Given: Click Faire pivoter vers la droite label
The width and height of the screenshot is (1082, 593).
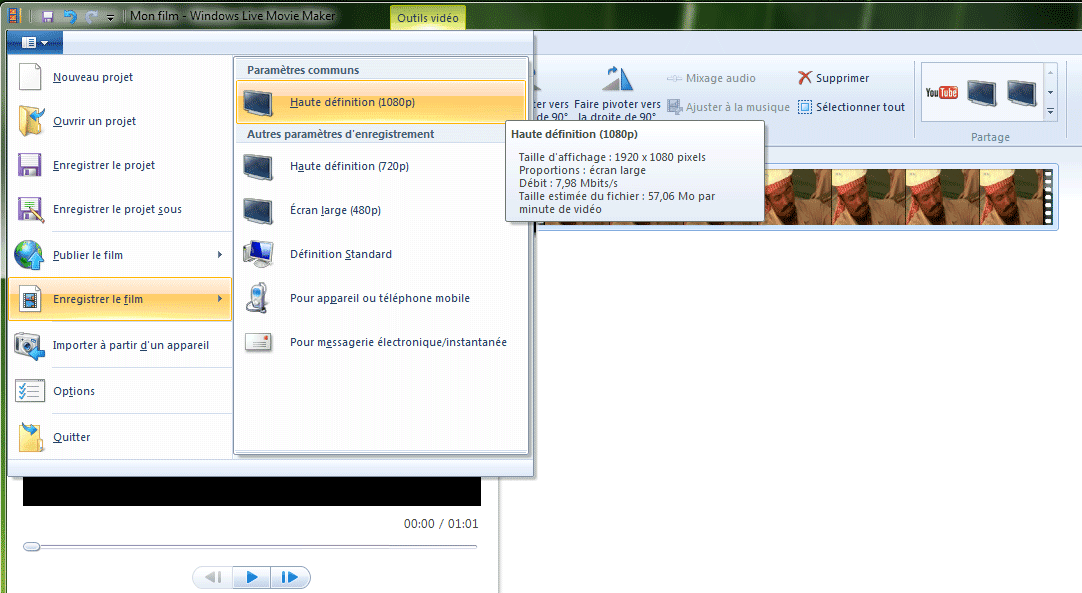Looking at the screenshot, I should pyautogui.click(x=617, y=110).
